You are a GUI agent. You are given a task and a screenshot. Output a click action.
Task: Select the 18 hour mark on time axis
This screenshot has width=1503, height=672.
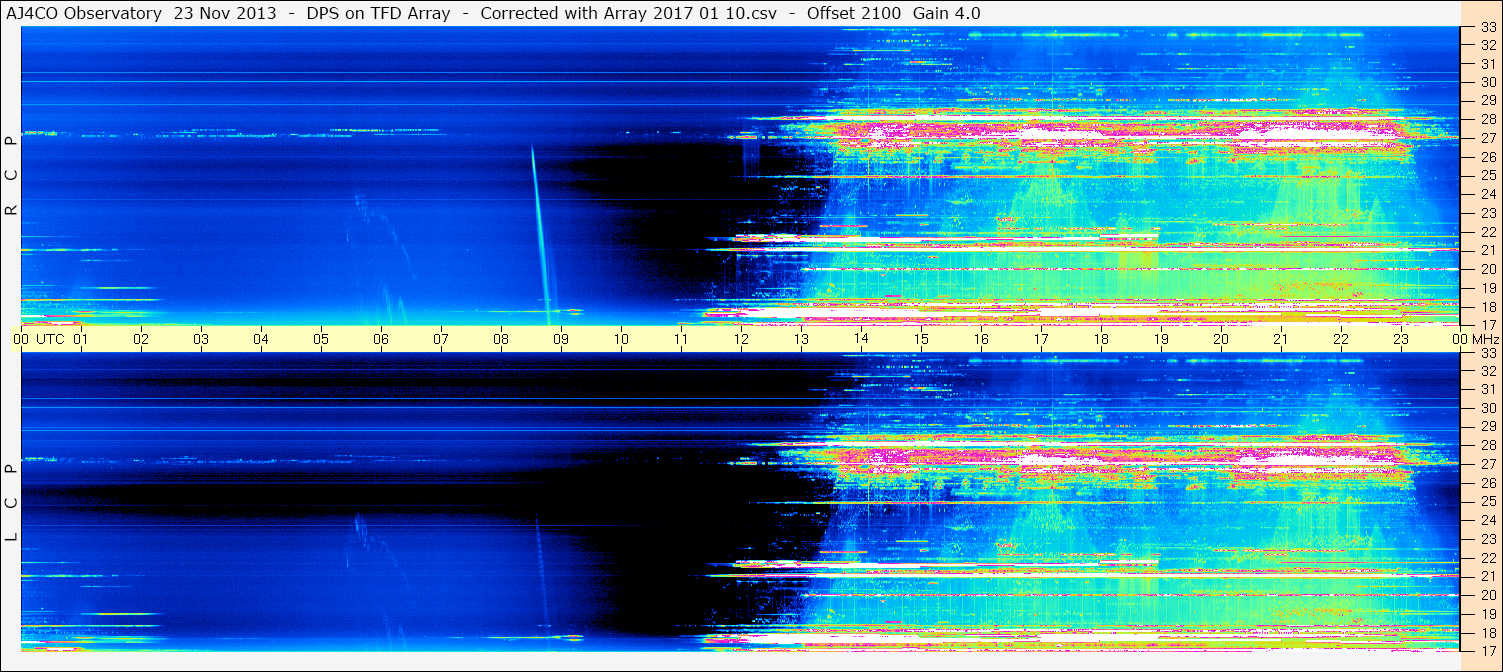[1101, 339]
